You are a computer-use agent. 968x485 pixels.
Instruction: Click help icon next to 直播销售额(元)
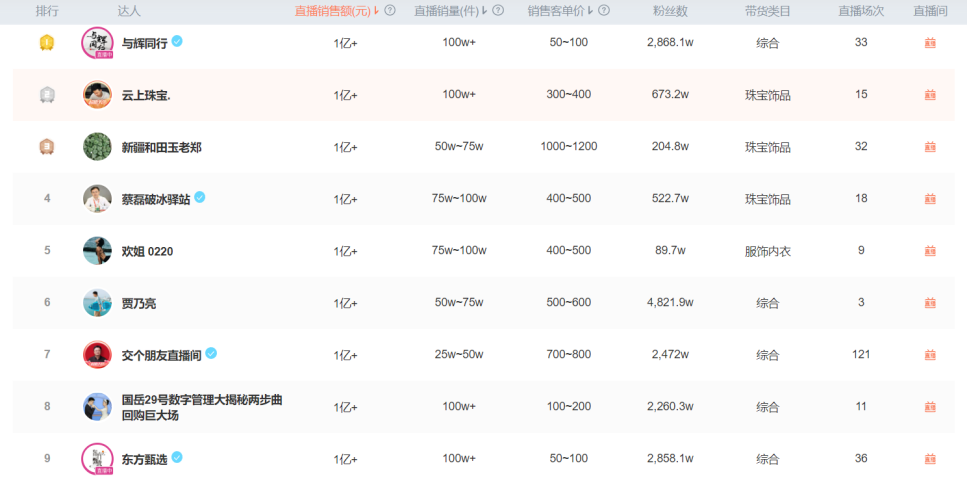pos(390,10)
